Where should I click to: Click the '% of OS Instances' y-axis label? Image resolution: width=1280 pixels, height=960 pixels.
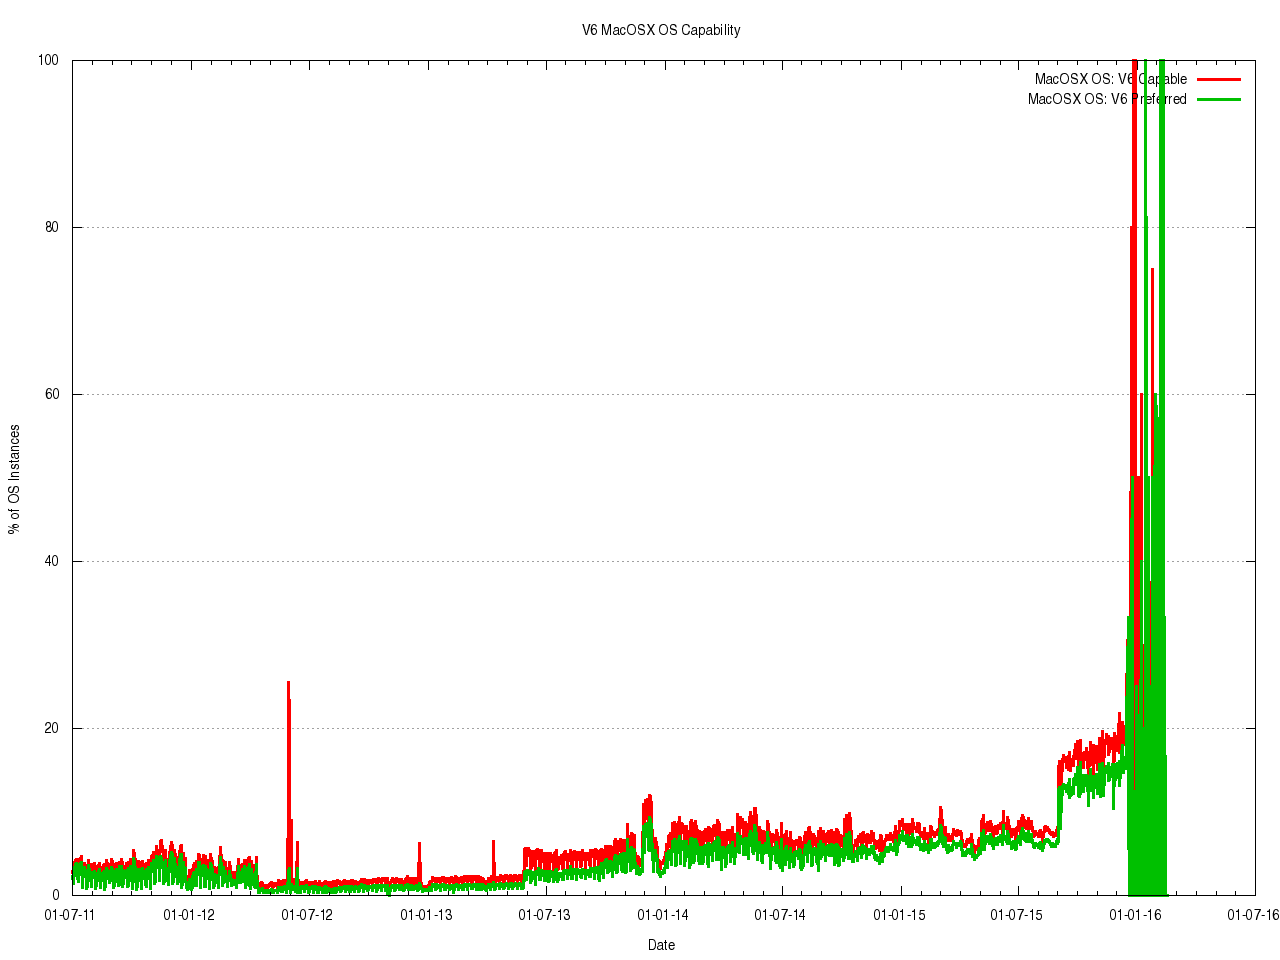pyautogui.click(x=14, y=479)
